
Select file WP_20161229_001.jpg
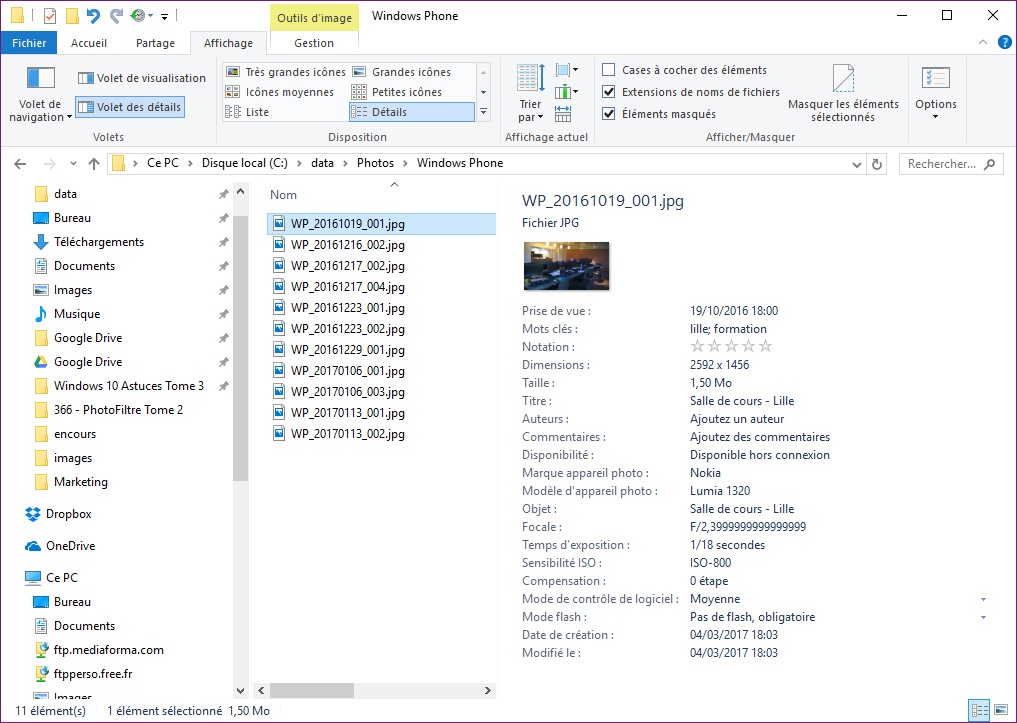(x=347, y=350)
